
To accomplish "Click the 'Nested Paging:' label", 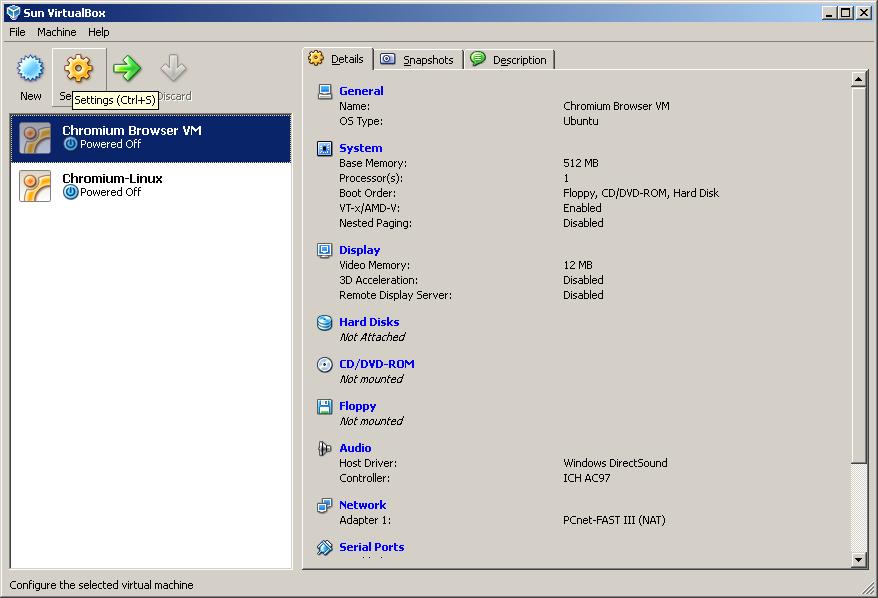I will (375, 223).
